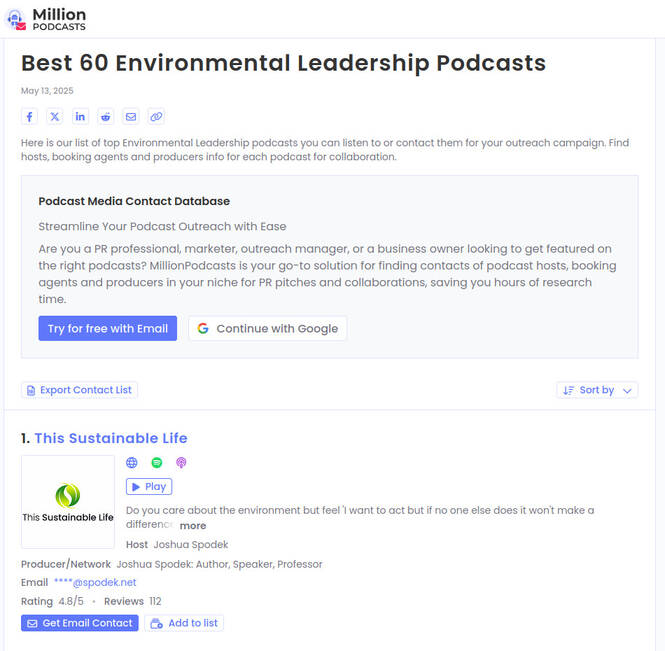Click Export Contact List
This screenshot has width=665, height=651.
point(79,390)
